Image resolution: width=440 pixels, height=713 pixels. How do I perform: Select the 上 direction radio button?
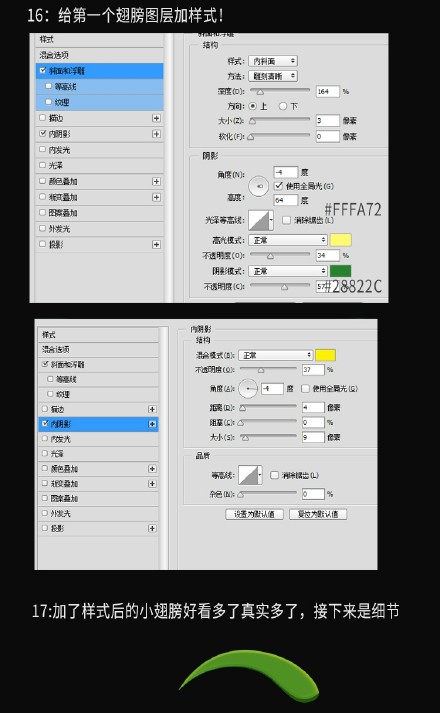253,106
